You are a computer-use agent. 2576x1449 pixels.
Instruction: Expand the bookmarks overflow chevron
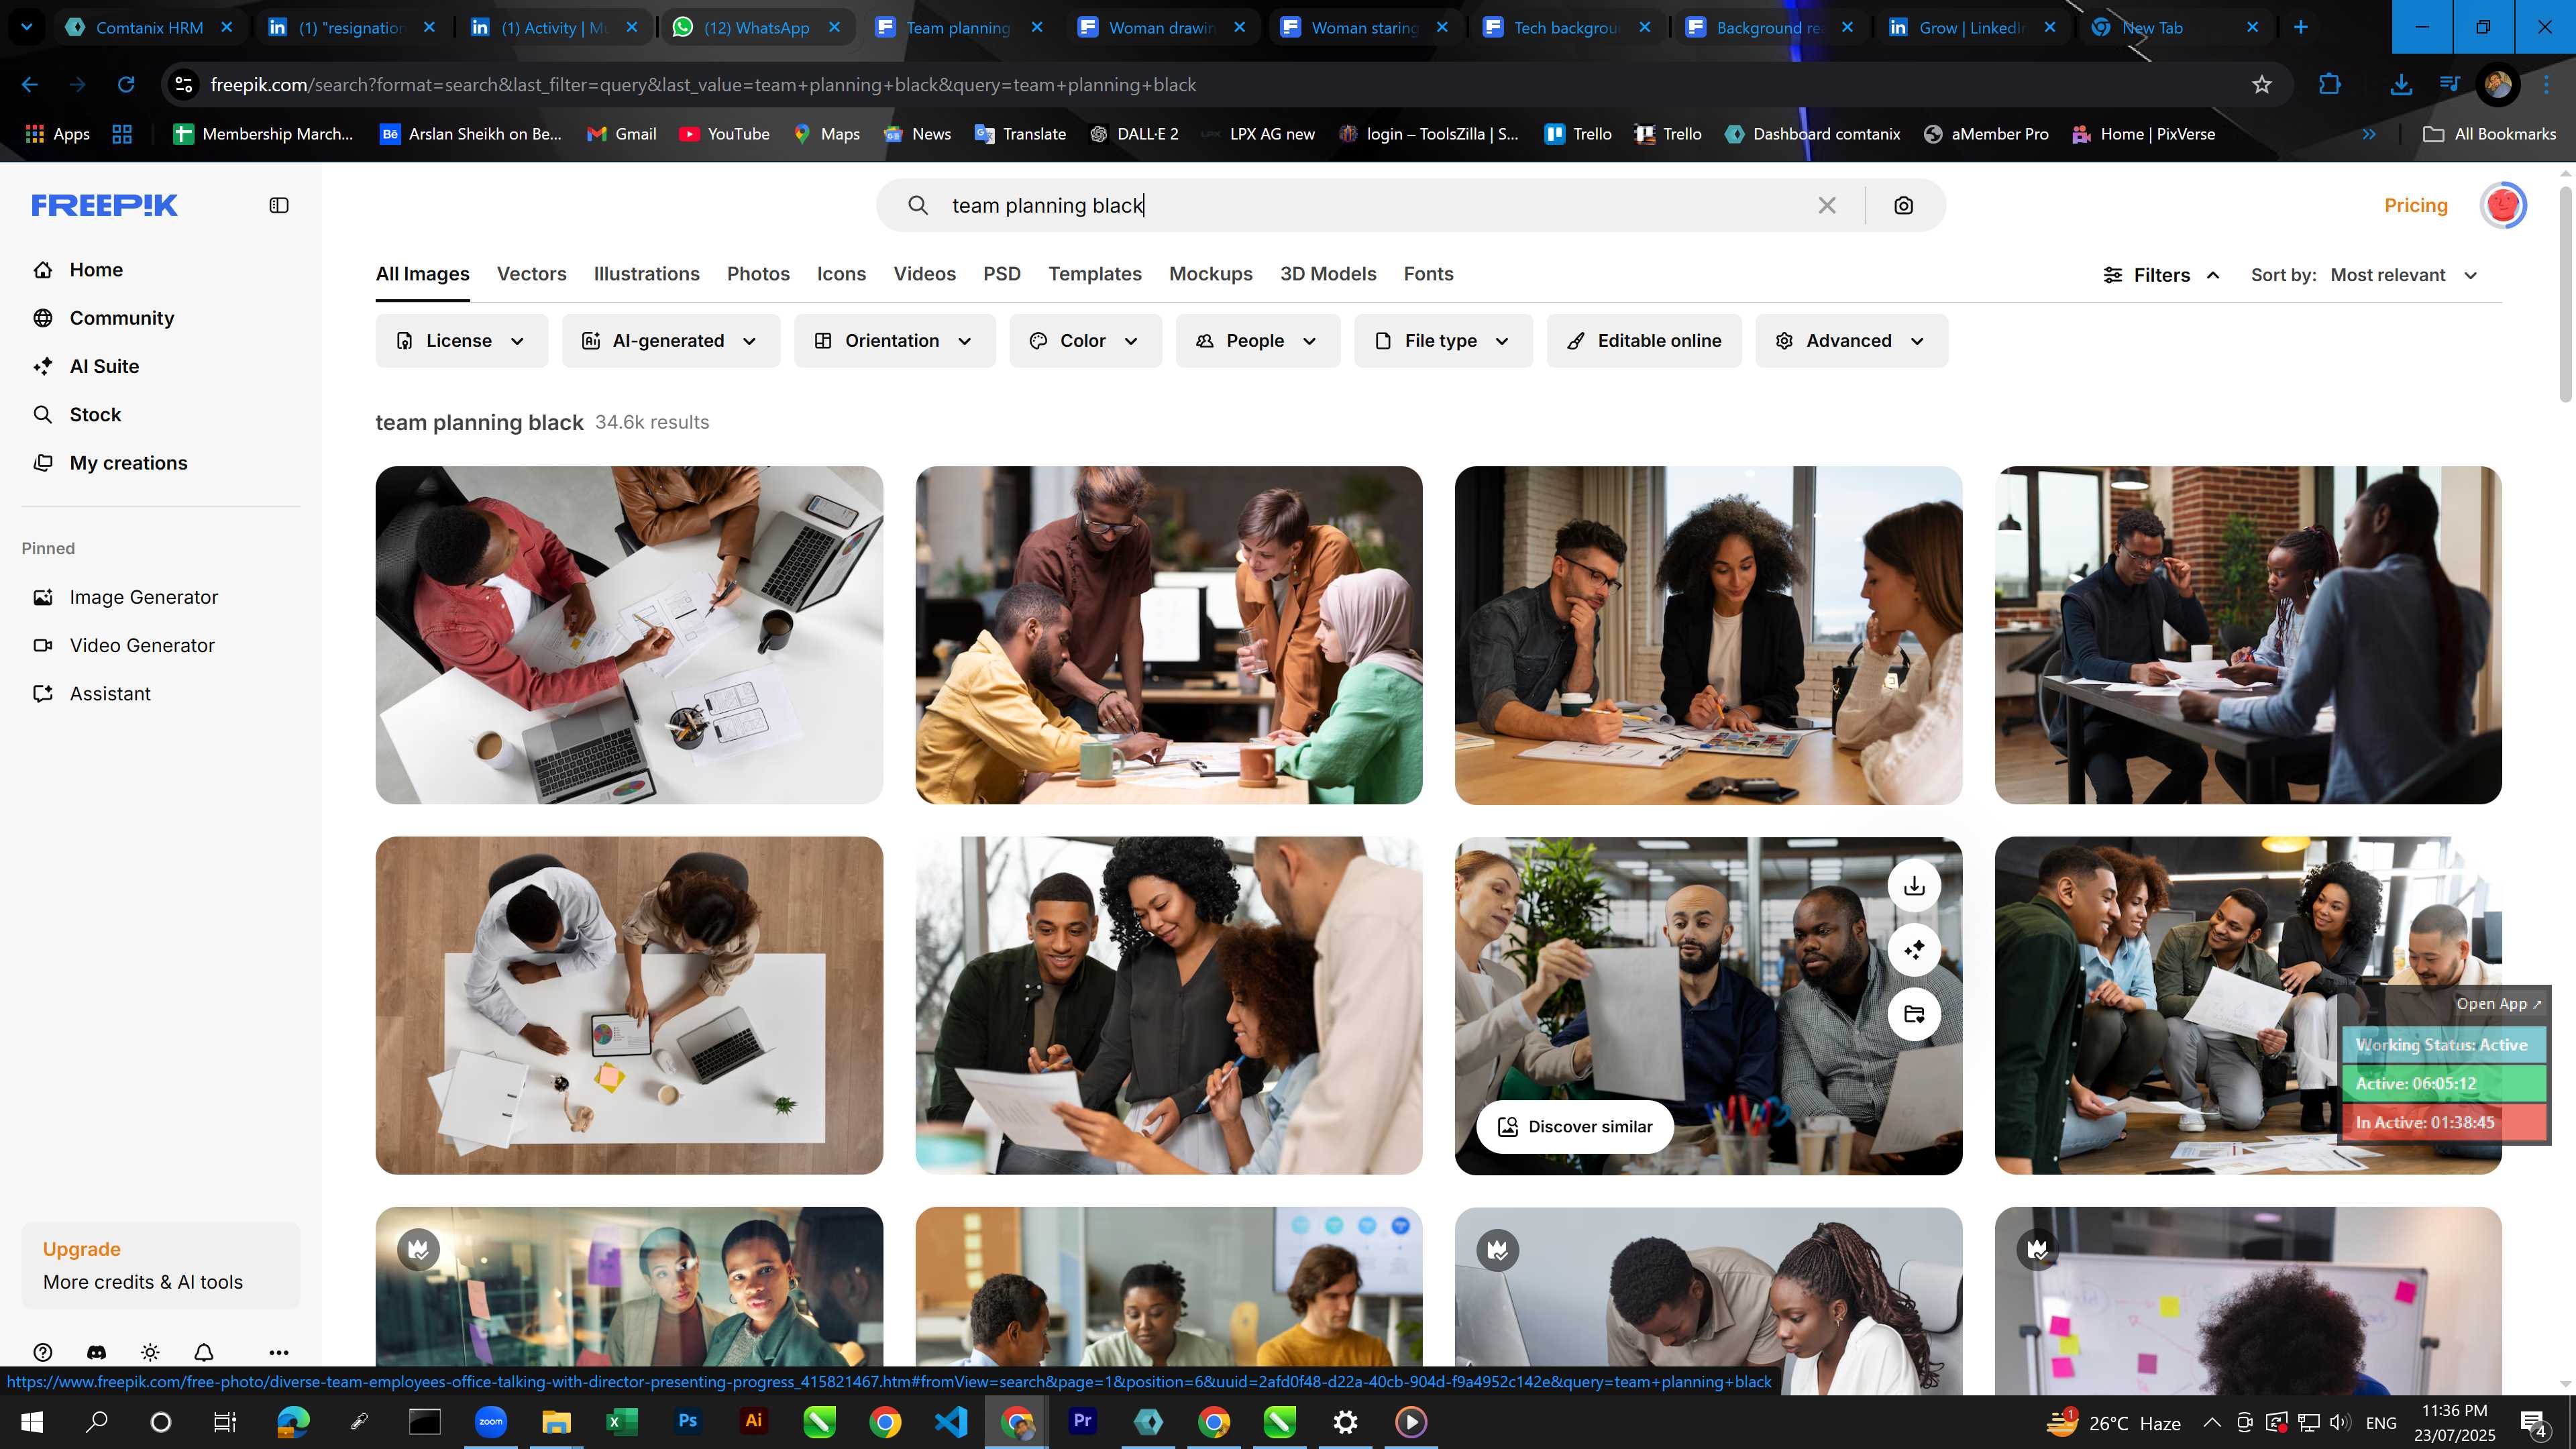coord(2369,134)
